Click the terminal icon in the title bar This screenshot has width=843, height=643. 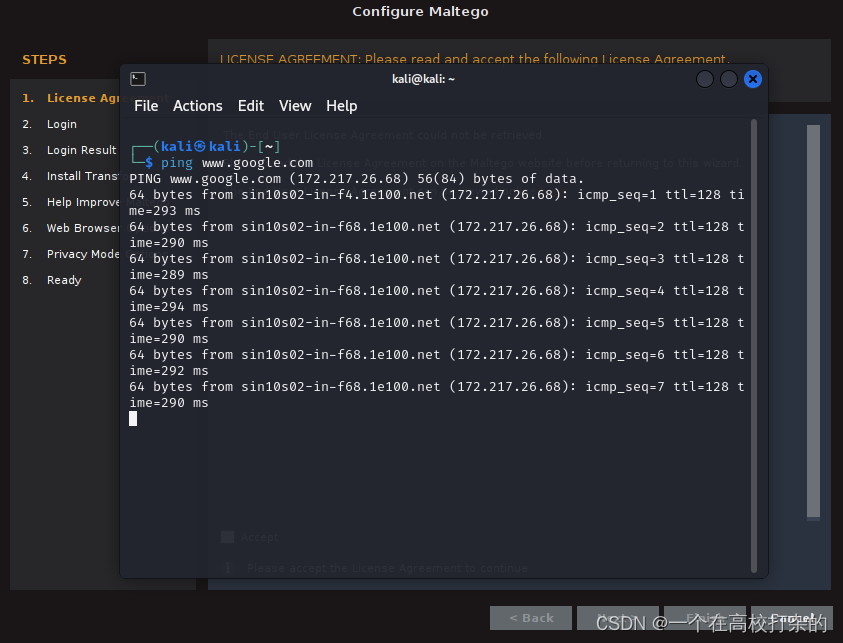point(138,79)
